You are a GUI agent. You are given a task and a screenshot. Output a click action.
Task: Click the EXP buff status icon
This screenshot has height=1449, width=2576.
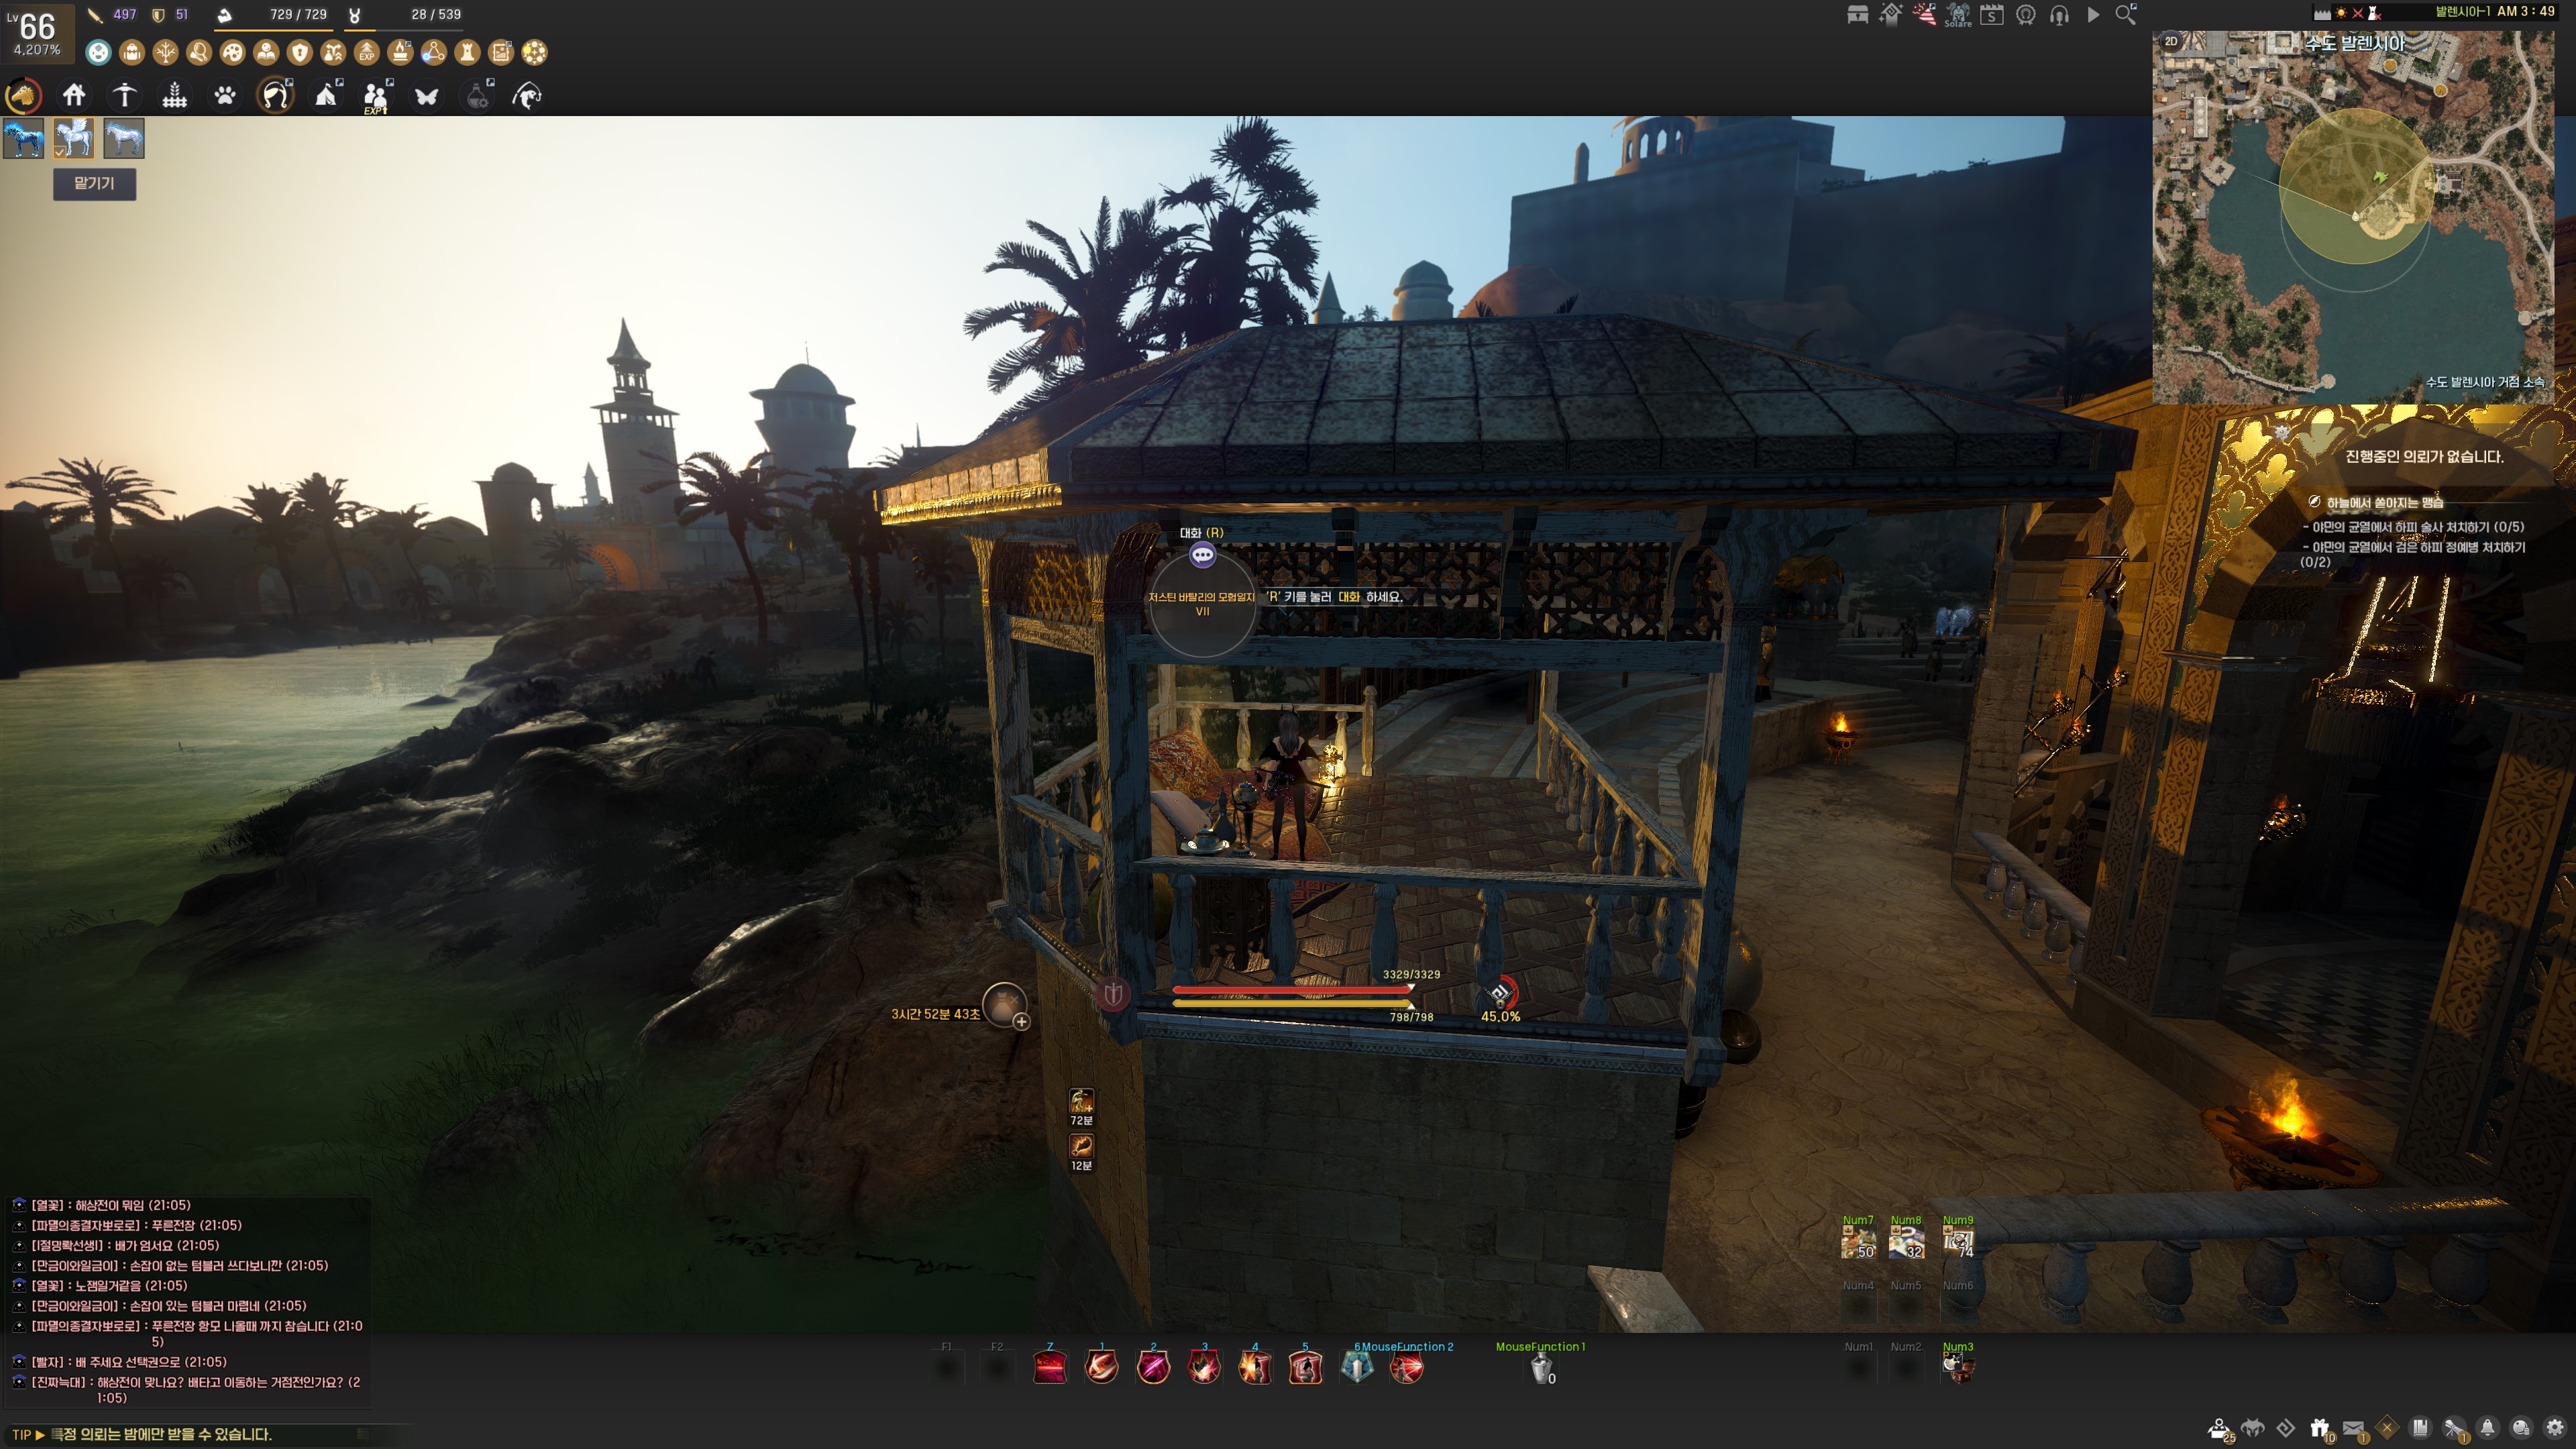tap(367, 53)
